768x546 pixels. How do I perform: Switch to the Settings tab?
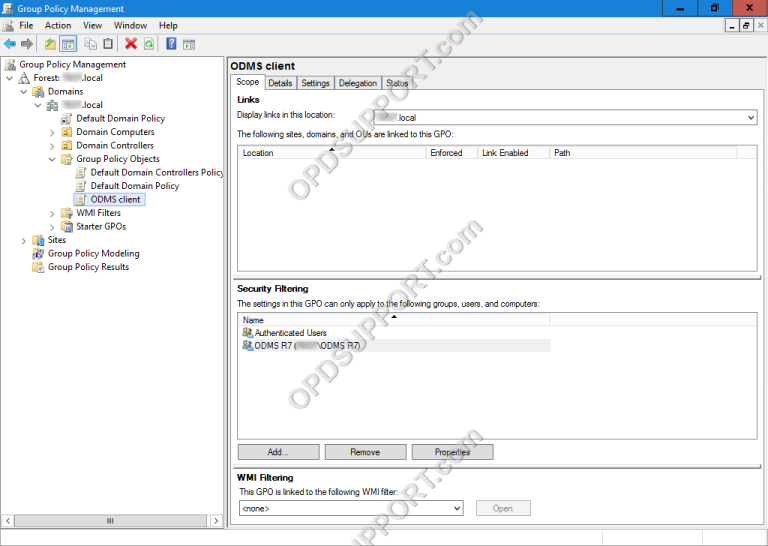click(315, 83)
